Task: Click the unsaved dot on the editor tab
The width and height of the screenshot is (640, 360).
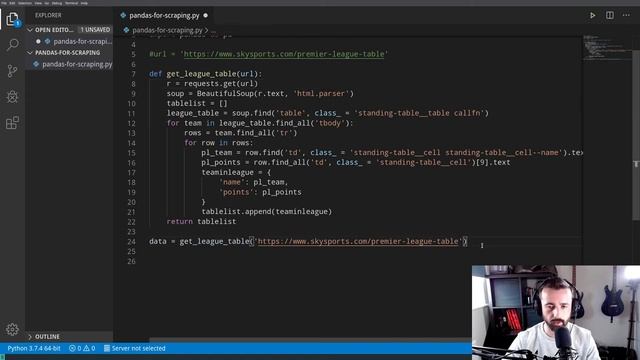Action: tap(205, 16)
